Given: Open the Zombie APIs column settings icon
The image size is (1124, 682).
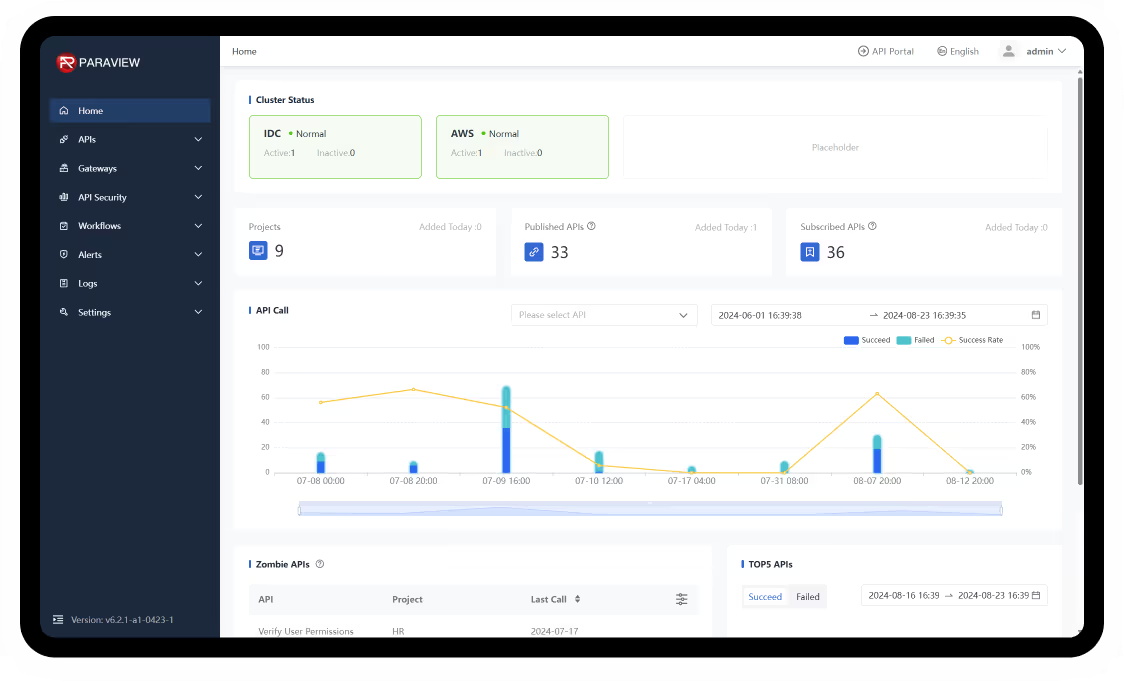Looking at the screenshot, I should (681, 599).
